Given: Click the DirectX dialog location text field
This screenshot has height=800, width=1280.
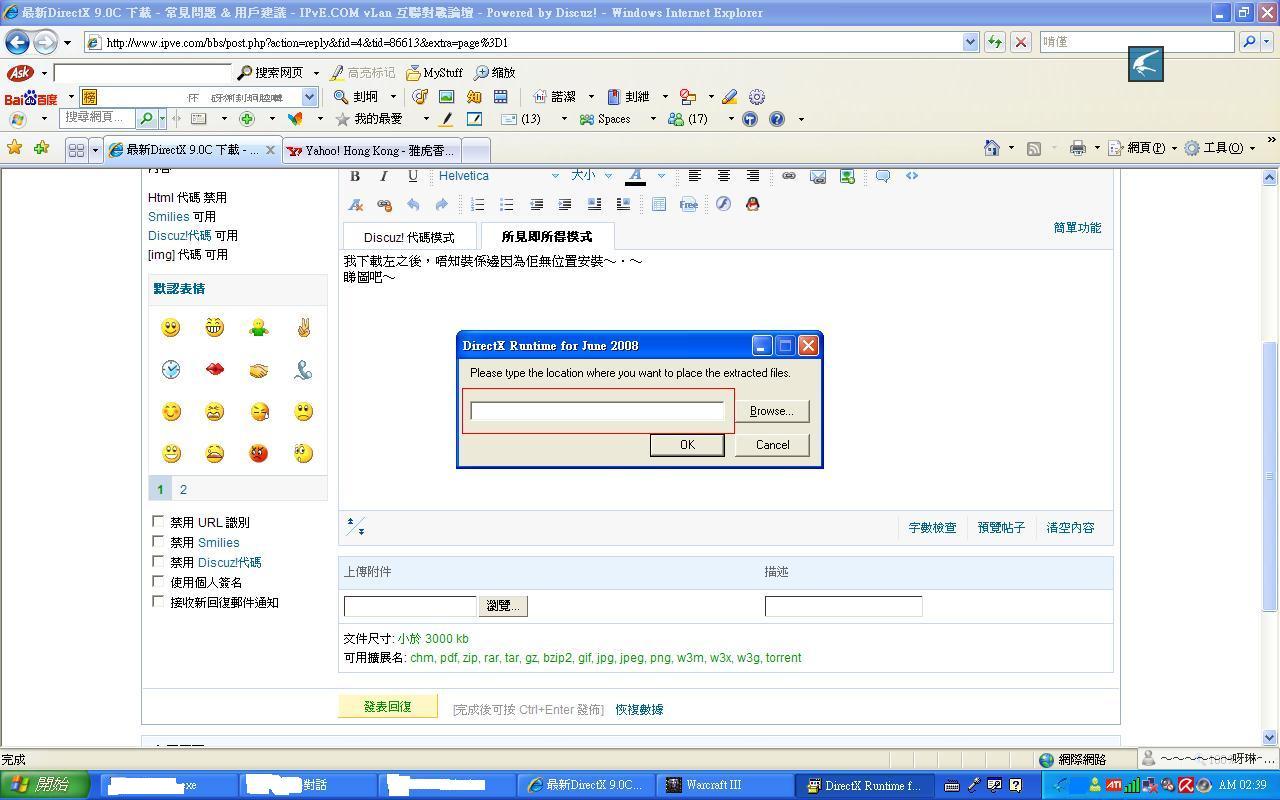Looking at the screenshot, I should pos(598,411).
